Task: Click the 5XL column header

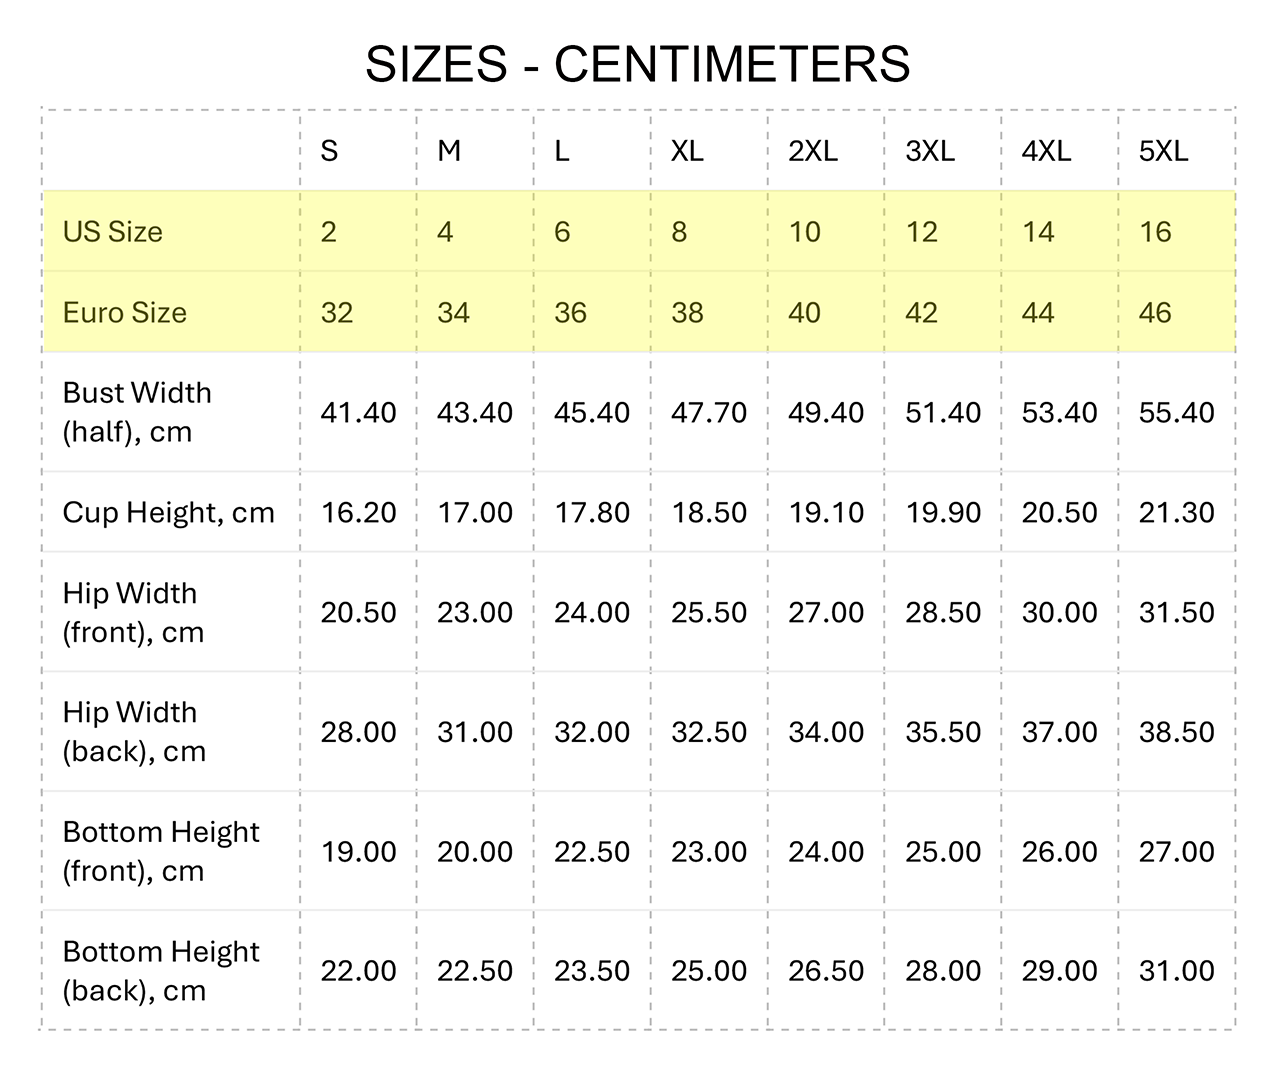Action: 1164,151
